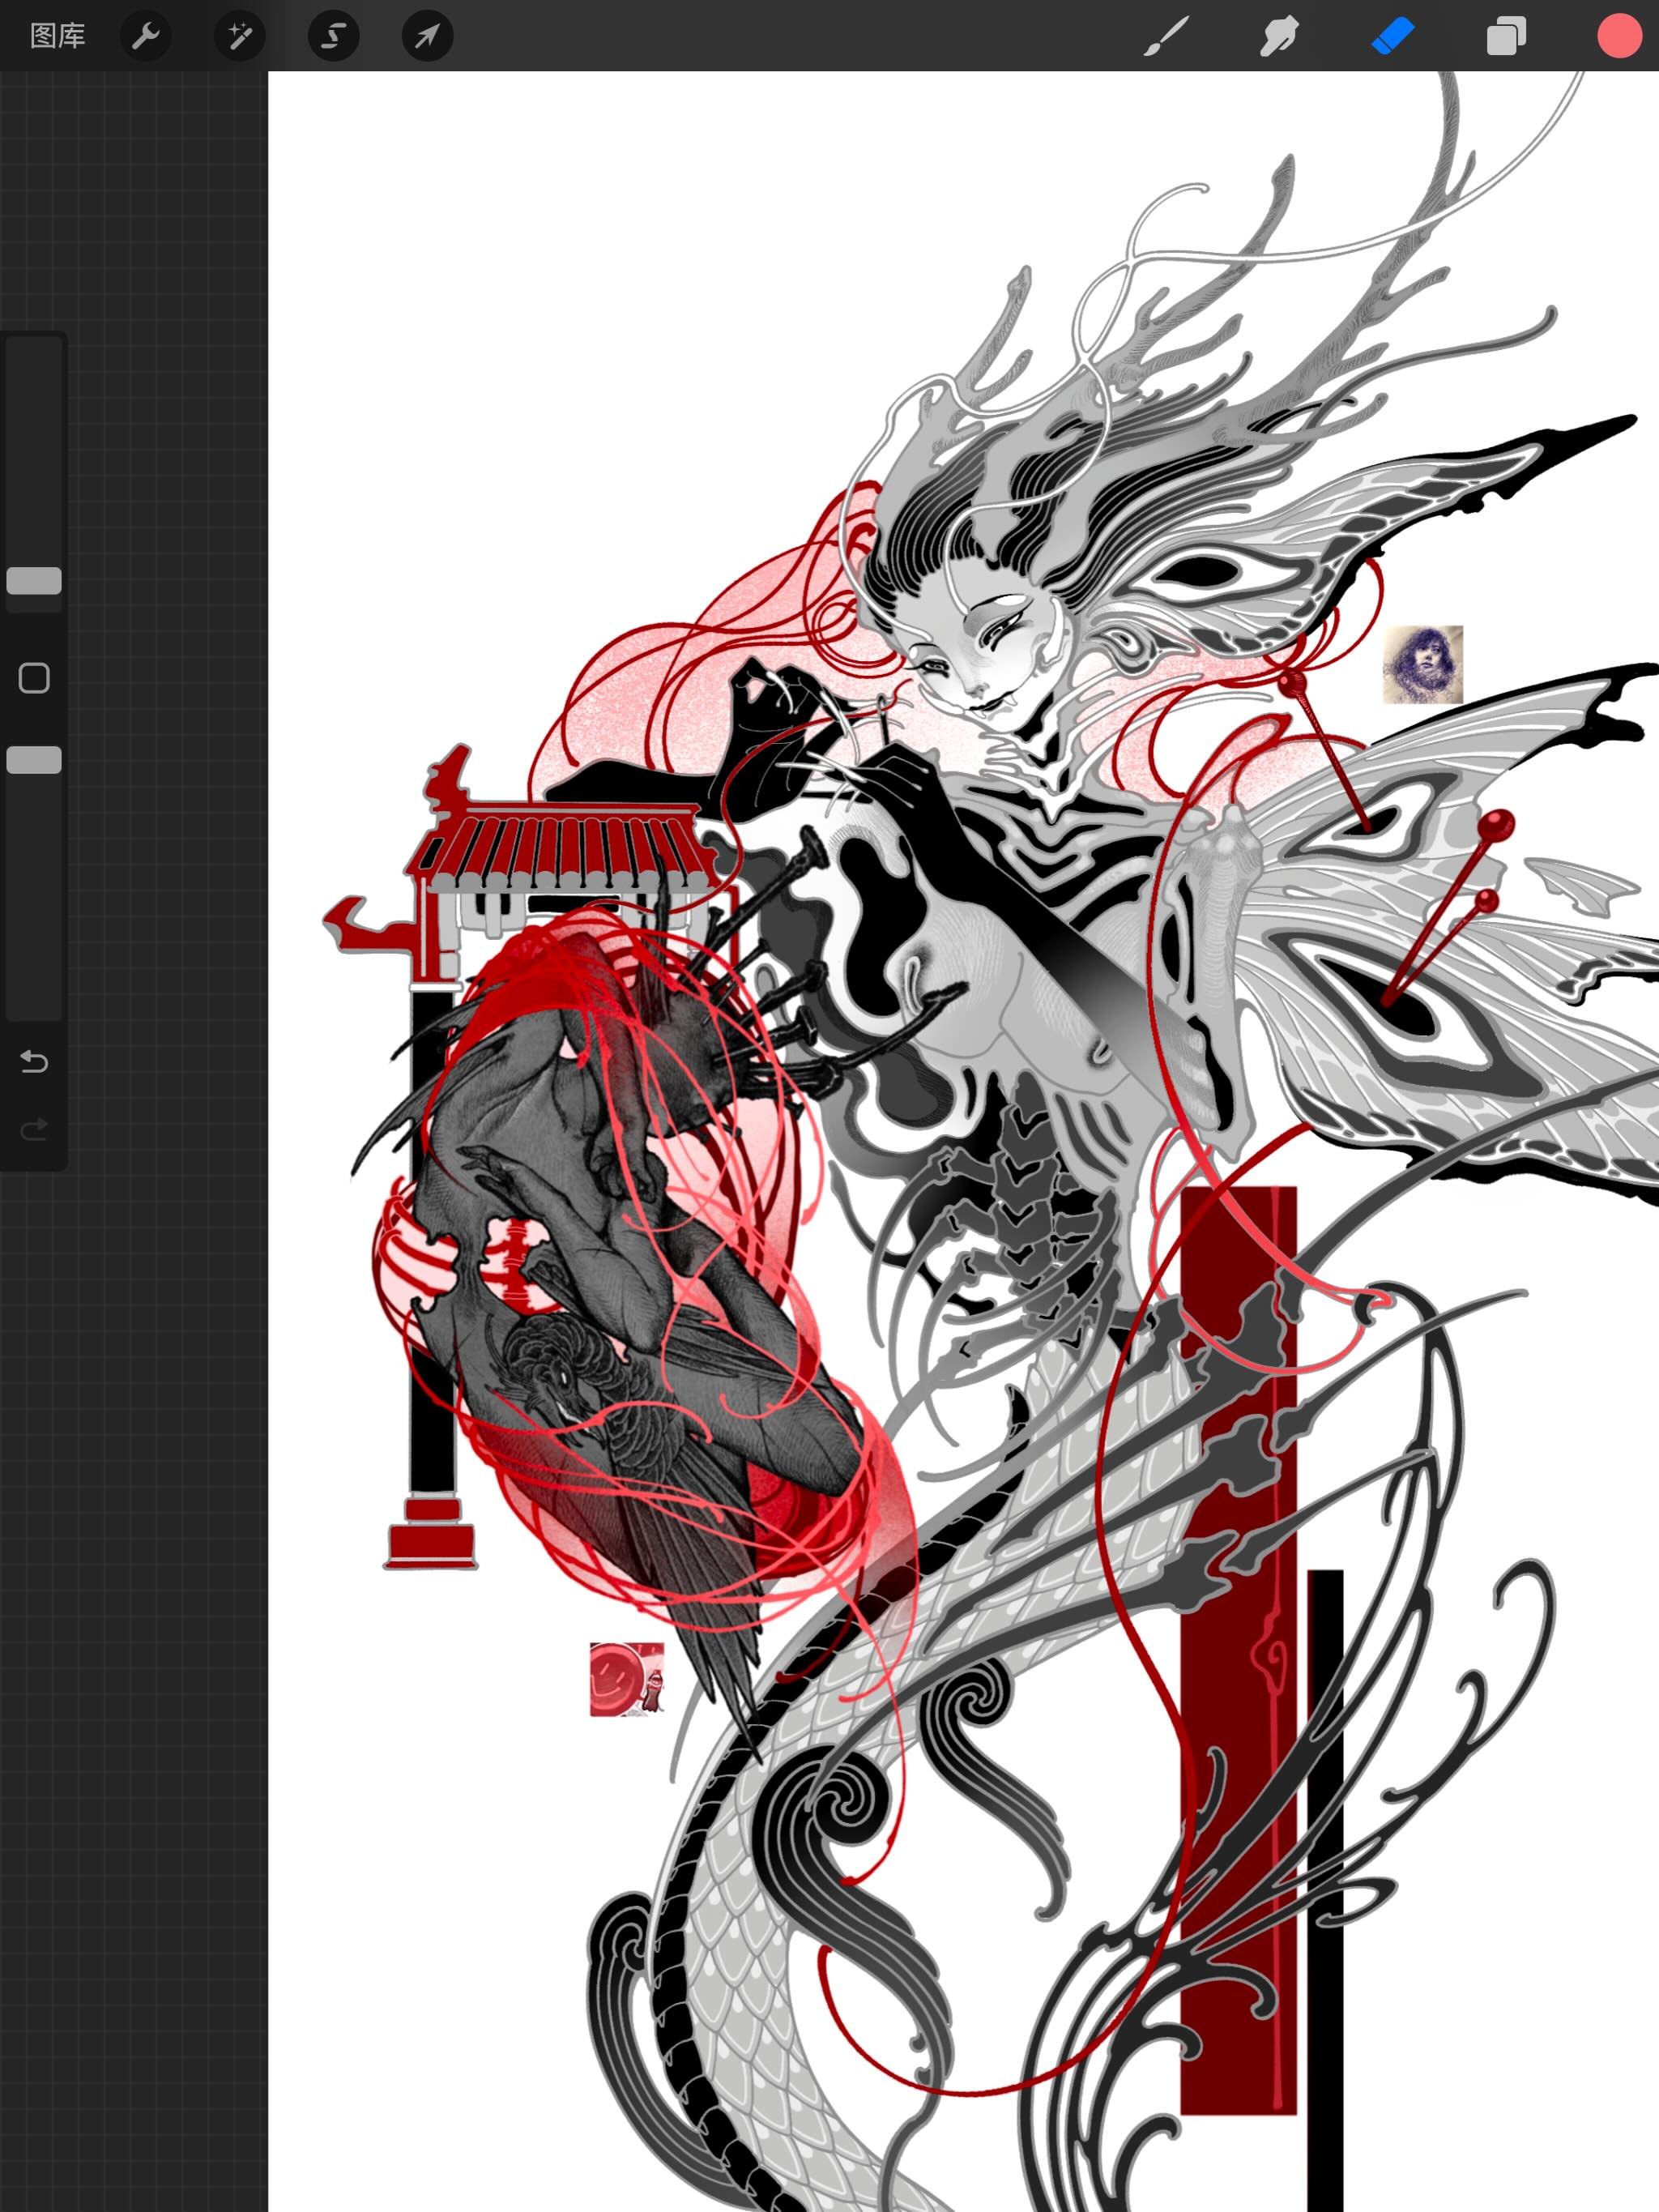Open the Gallery (图库) view

58,36
